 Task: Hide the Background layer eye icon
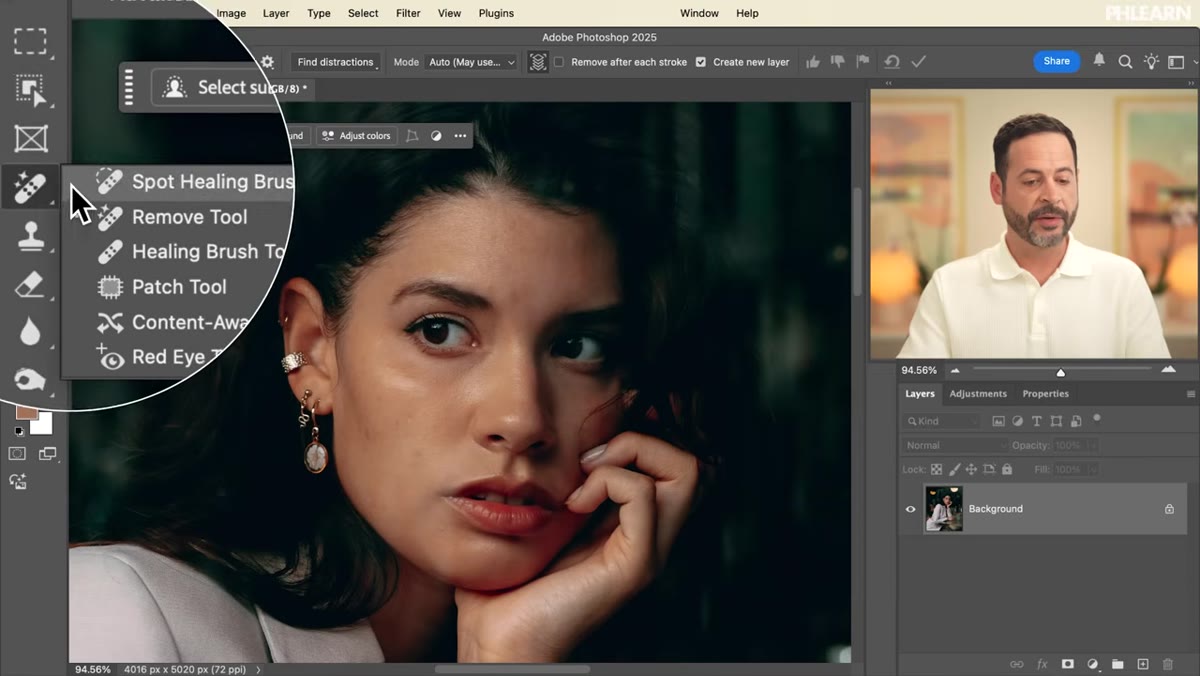910,509
